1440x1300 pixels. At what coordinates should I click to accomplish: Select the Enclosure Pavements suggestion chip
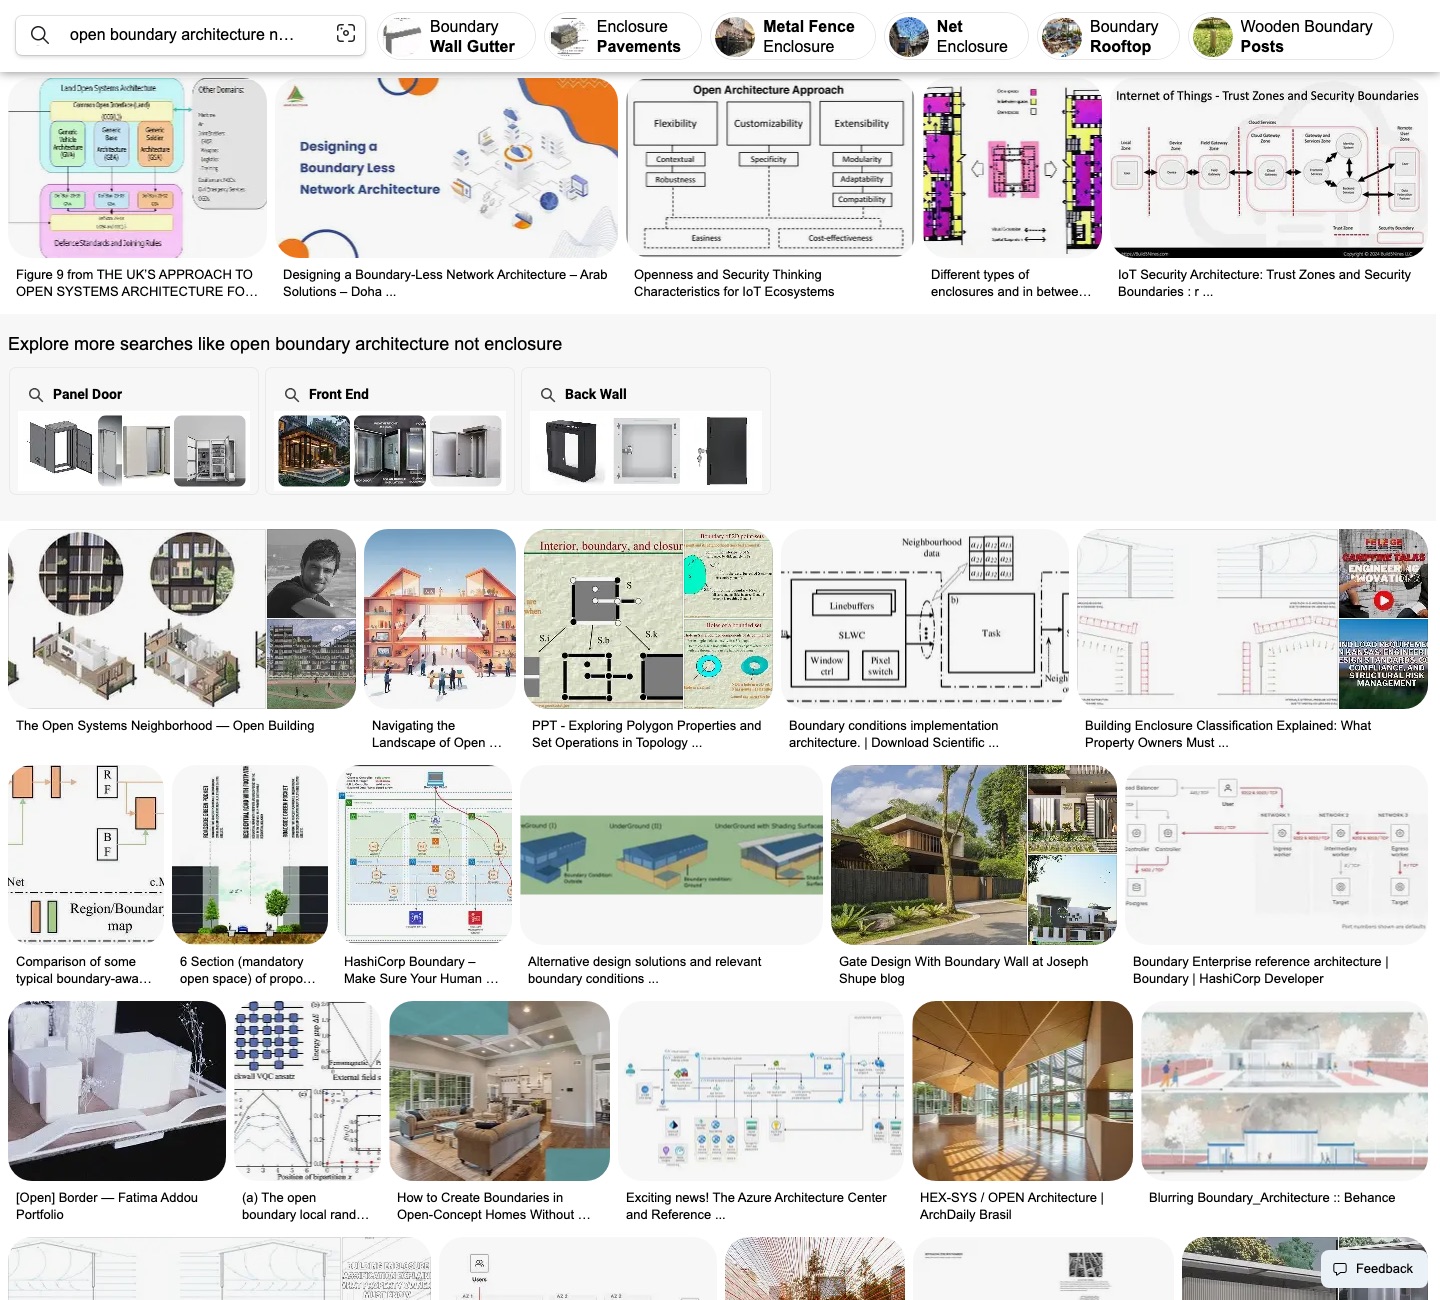(x=623, y=36)
